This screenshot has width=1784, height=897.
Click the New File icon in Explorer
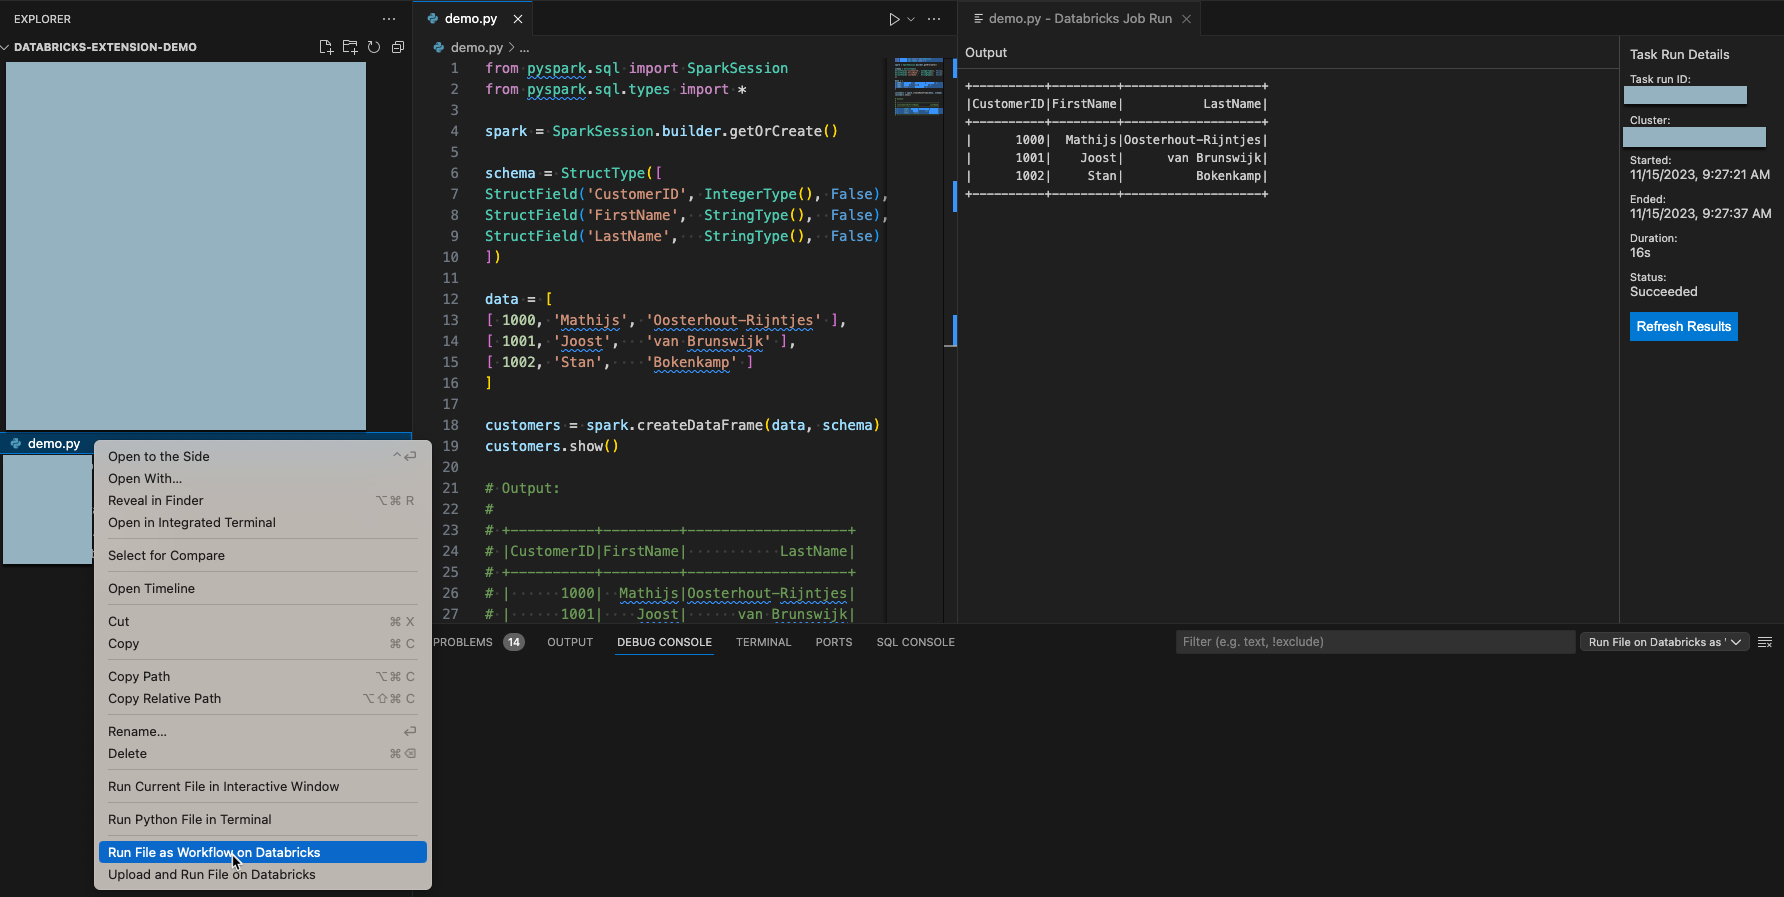326,47
